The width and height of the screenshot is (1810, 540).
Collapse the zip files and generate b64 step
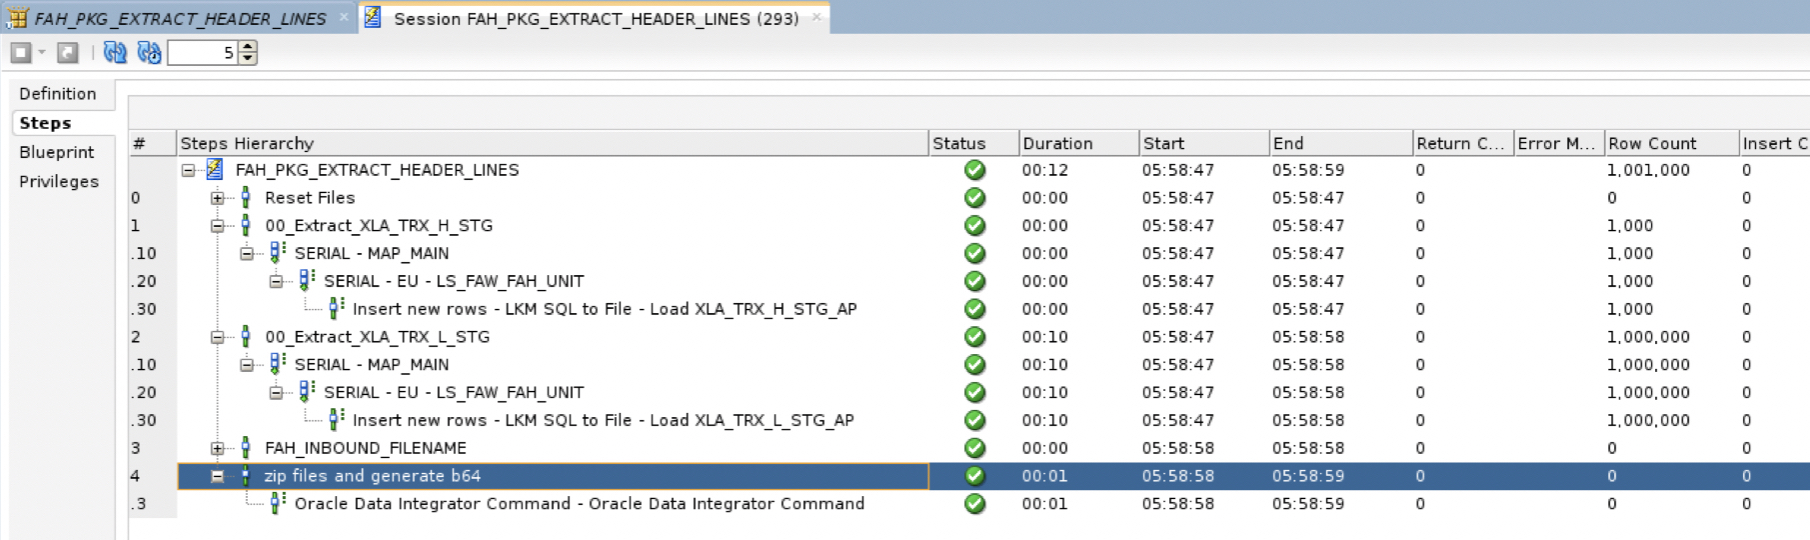(217, 476)
